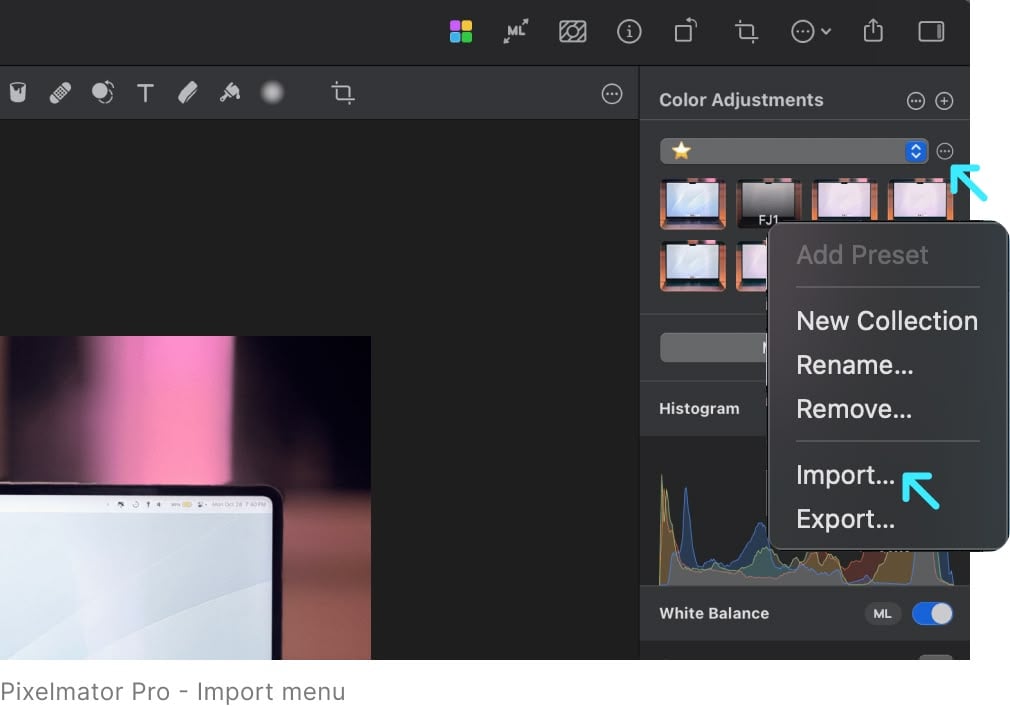
Task: Select the Type tool
Action: [x=146, y=93]
